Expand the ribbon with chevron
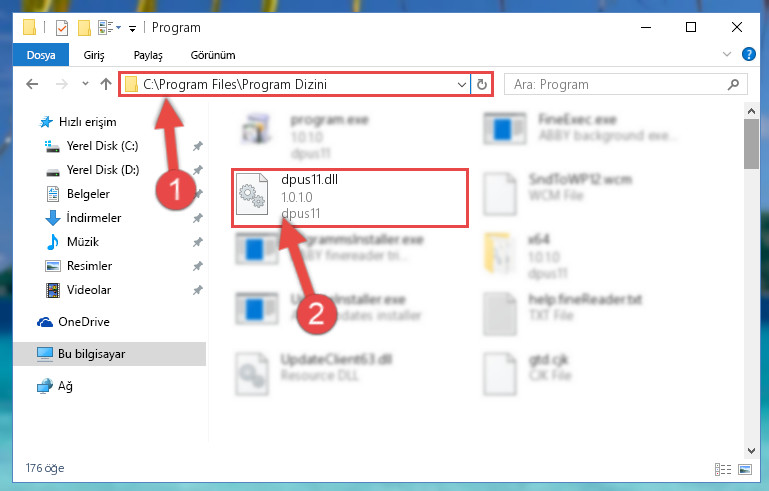Viewport: 769px width, 491px height. 727,54
